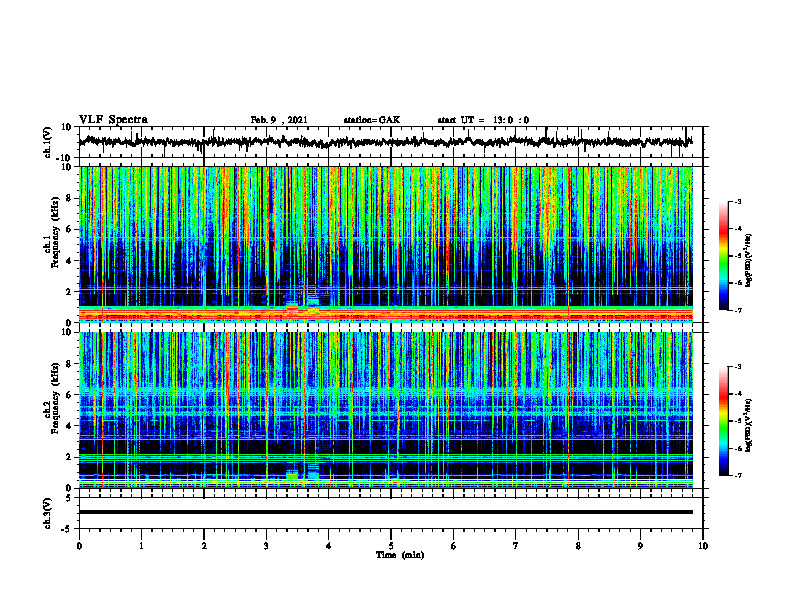Screen dimensions: 792x612
Task: Click the "4" kHz tick on ch.1 spectrogram
Action: click(x=69, y=261)
